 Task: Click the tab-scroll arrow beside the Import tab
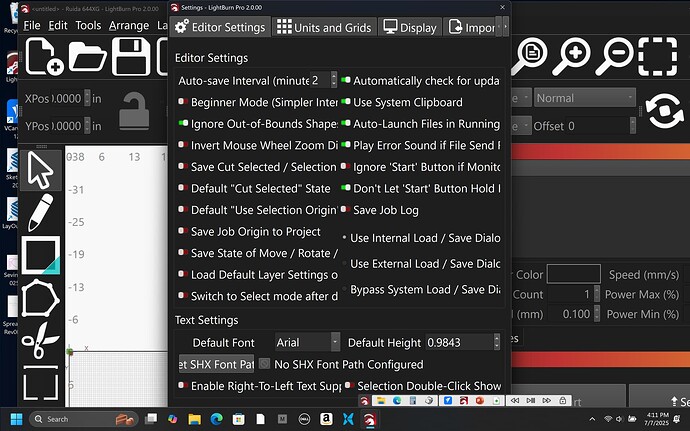[x=506, y=27]
